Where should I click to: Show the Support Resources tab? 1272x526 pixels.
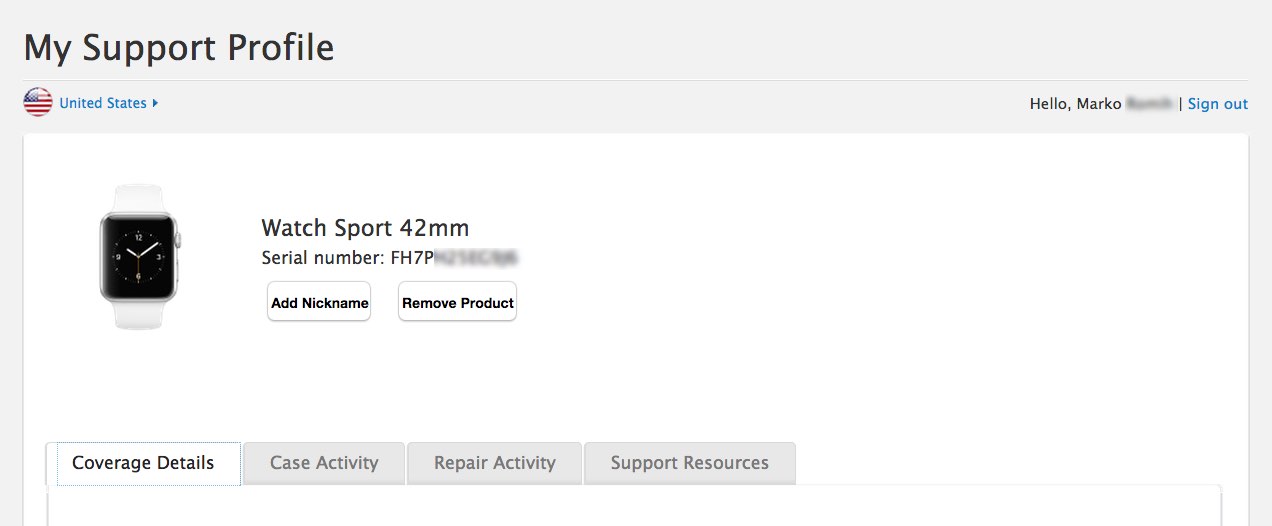[x=689, y=463]
